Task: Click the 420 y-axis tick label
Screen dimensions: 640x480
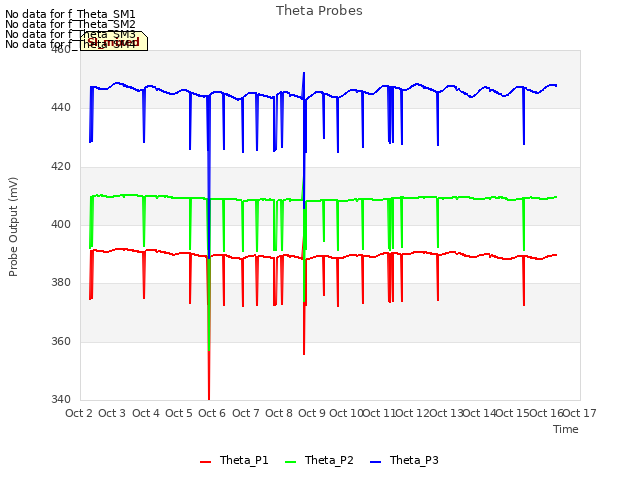Action: [x=61, y=167]
